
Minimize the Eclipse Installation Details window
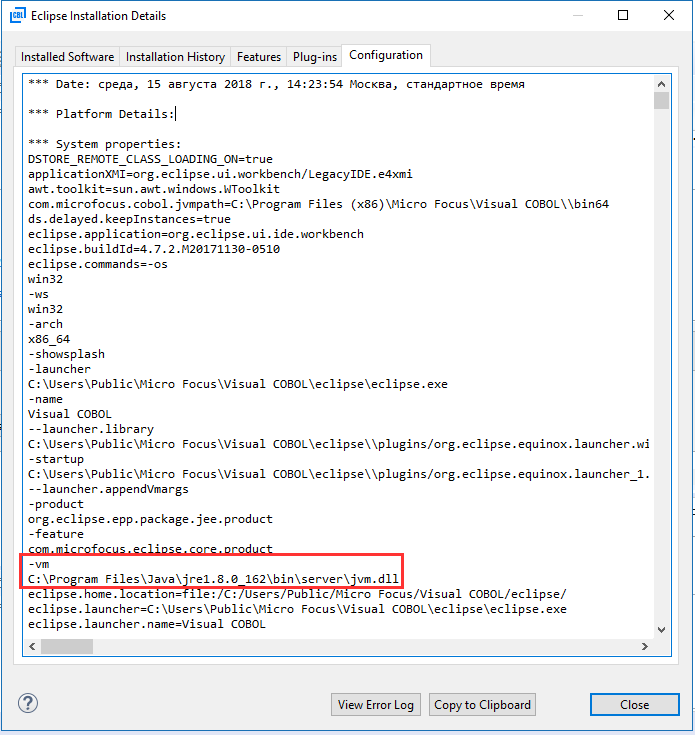coord(578,15)
